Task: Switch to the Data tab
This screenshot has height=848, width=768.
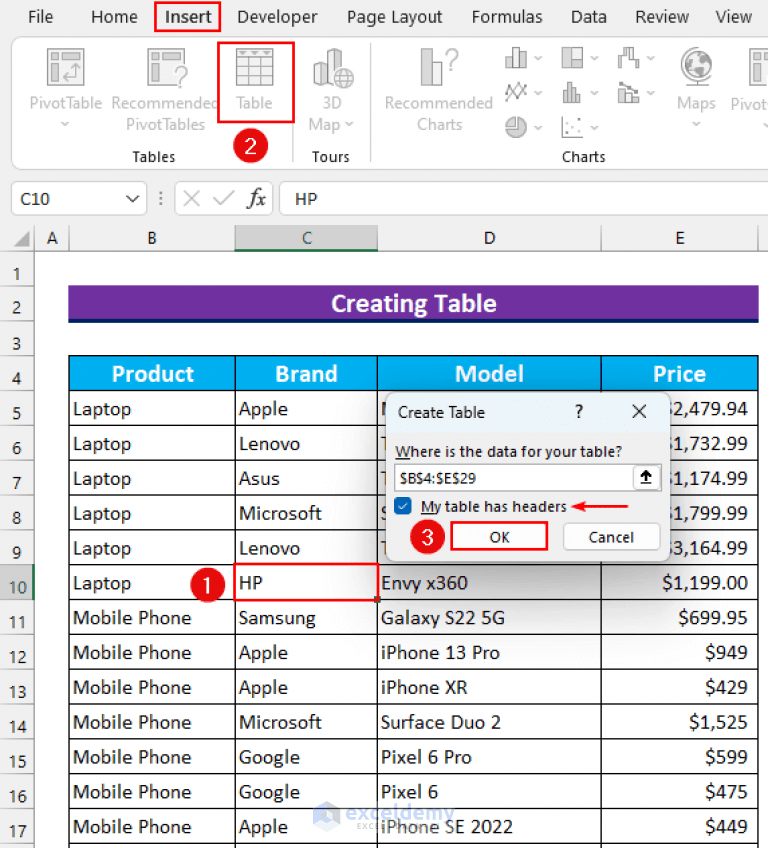Action: click(588, 17)
